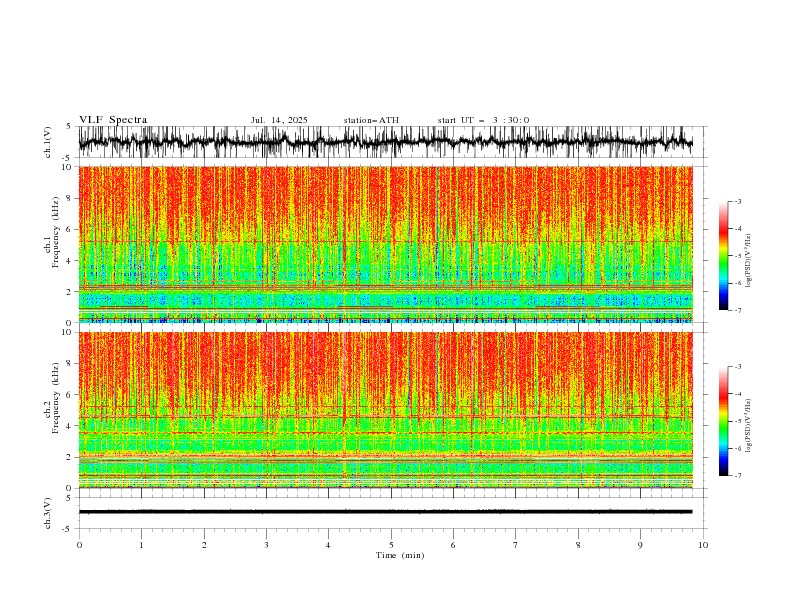Viewport: 792px width, 612px height.
Task: Click the ch.1 "Frequency (kHz)" axis label
Action: tap(55, 232)
